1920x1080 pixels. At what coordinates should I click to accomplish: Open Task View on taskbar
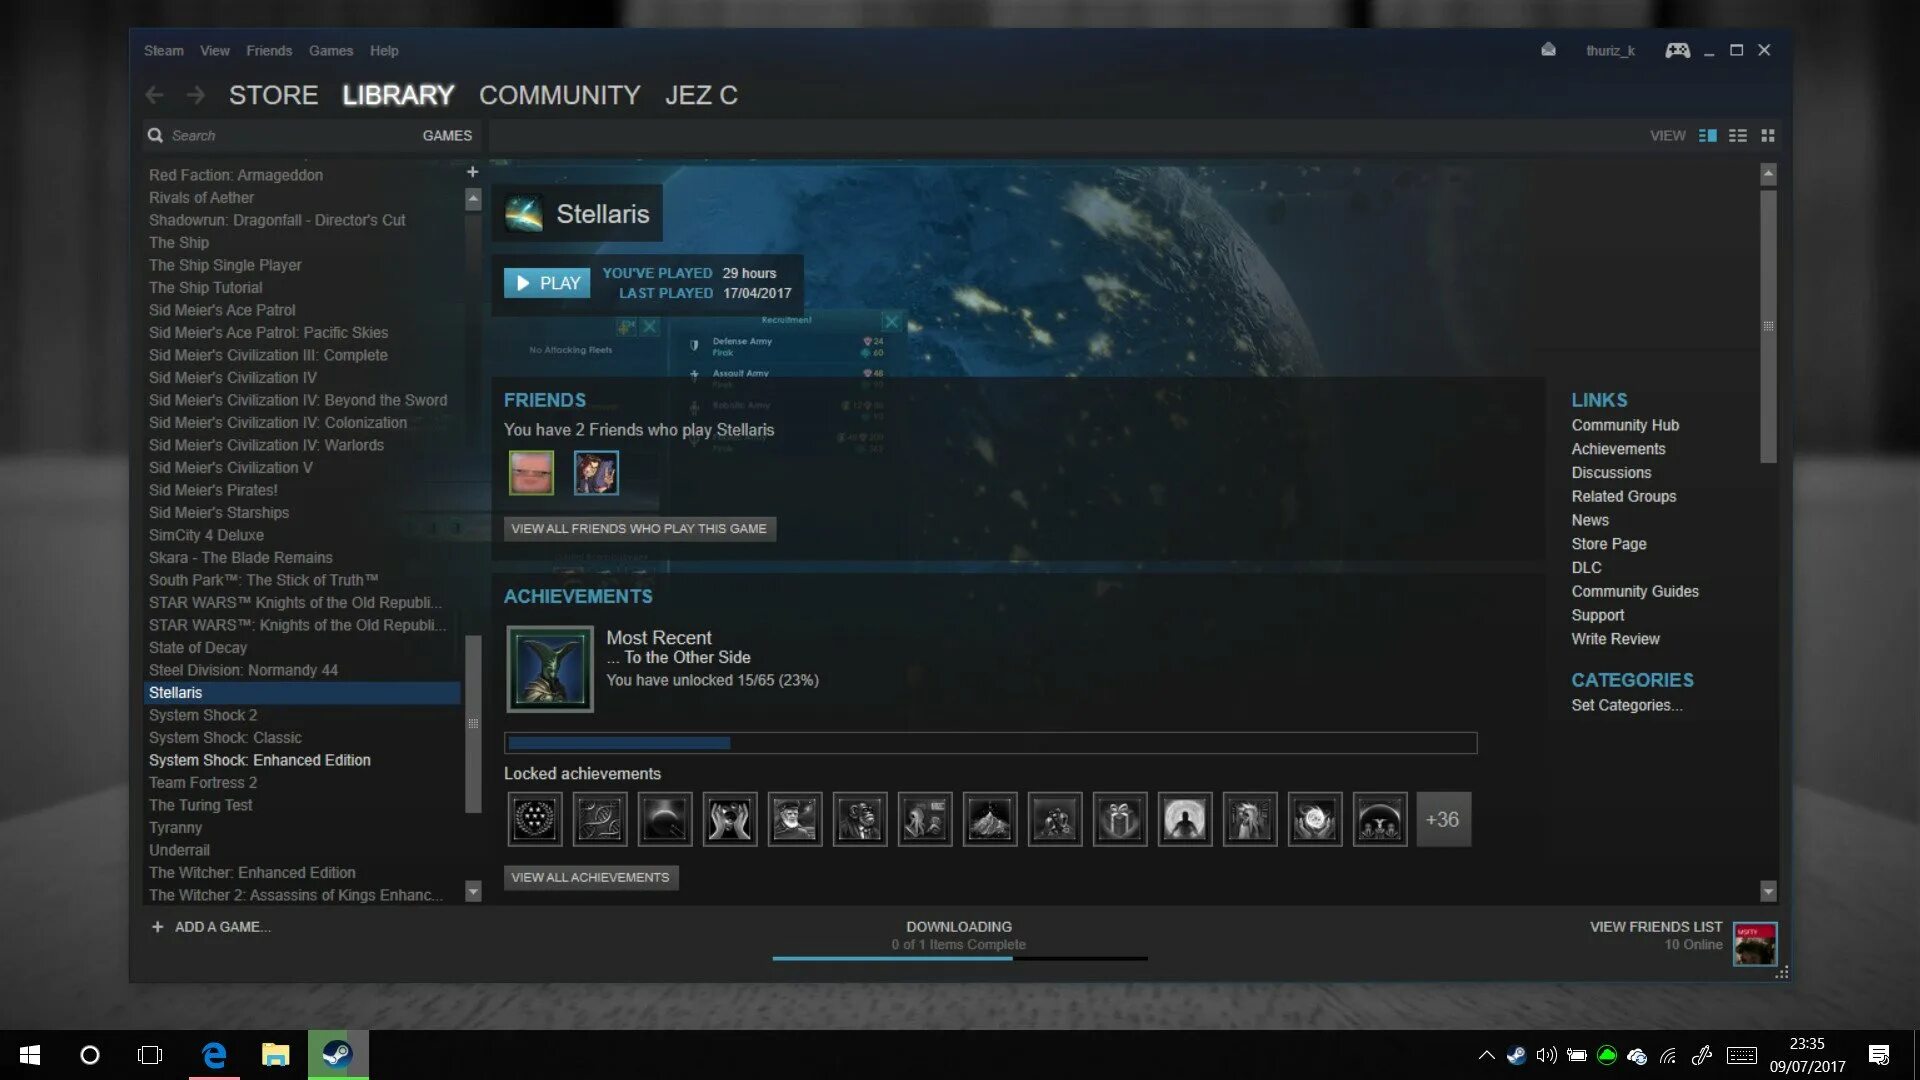click(x=150, y=1055)
